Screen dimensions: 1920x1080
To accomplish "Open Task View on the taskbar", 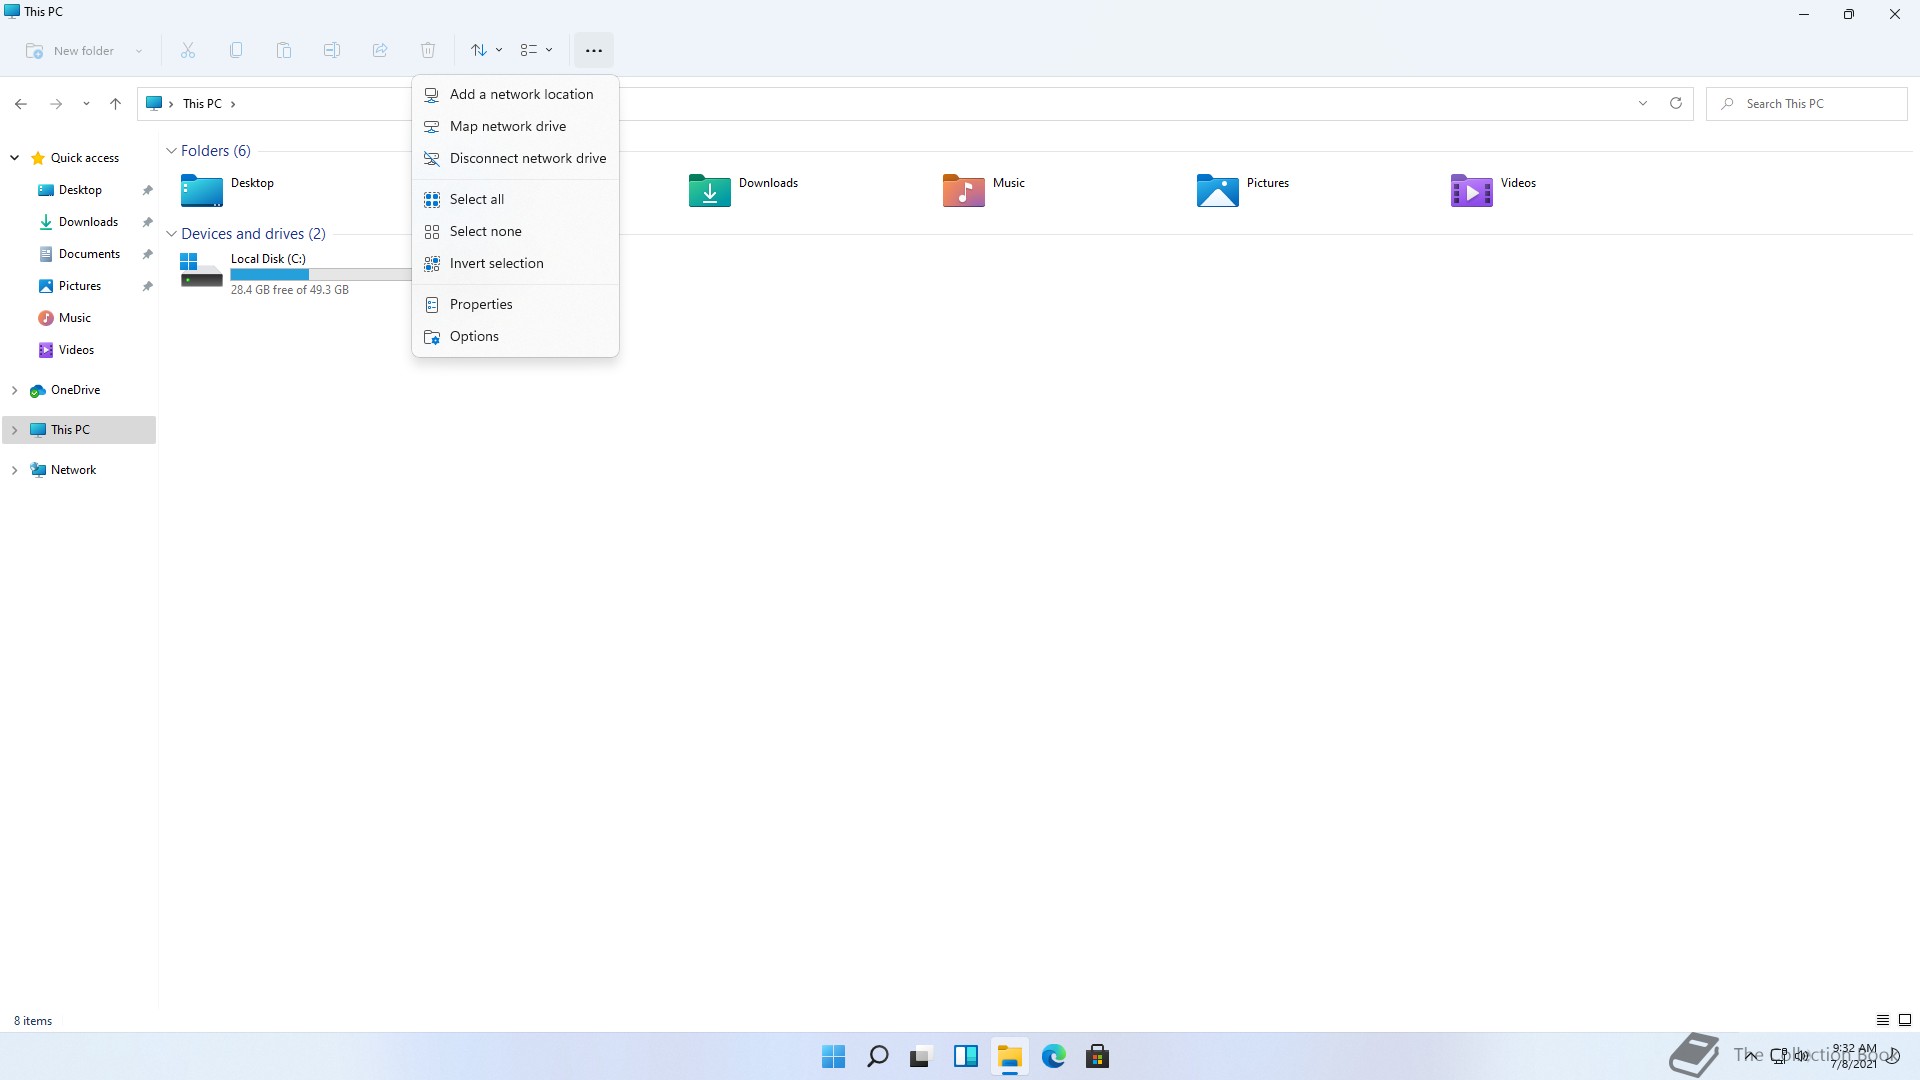I will 921,1057.
